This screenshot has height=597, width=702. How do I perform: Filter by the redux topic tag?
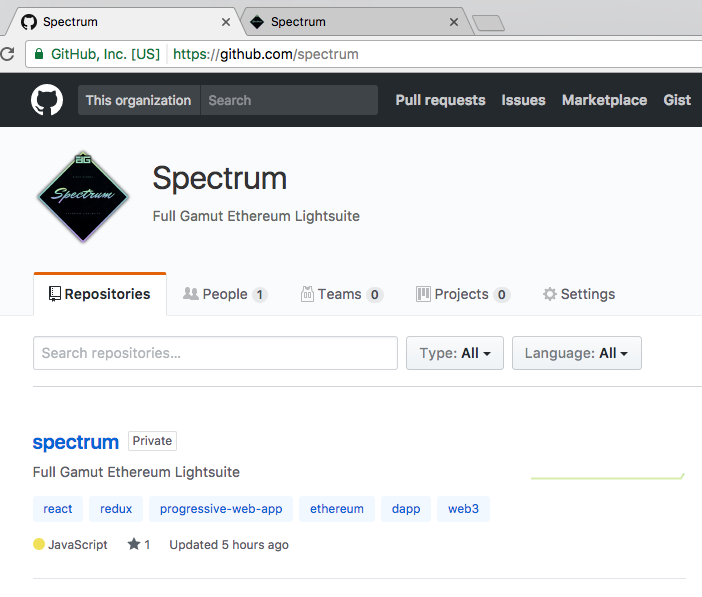(x=116, y=509)
